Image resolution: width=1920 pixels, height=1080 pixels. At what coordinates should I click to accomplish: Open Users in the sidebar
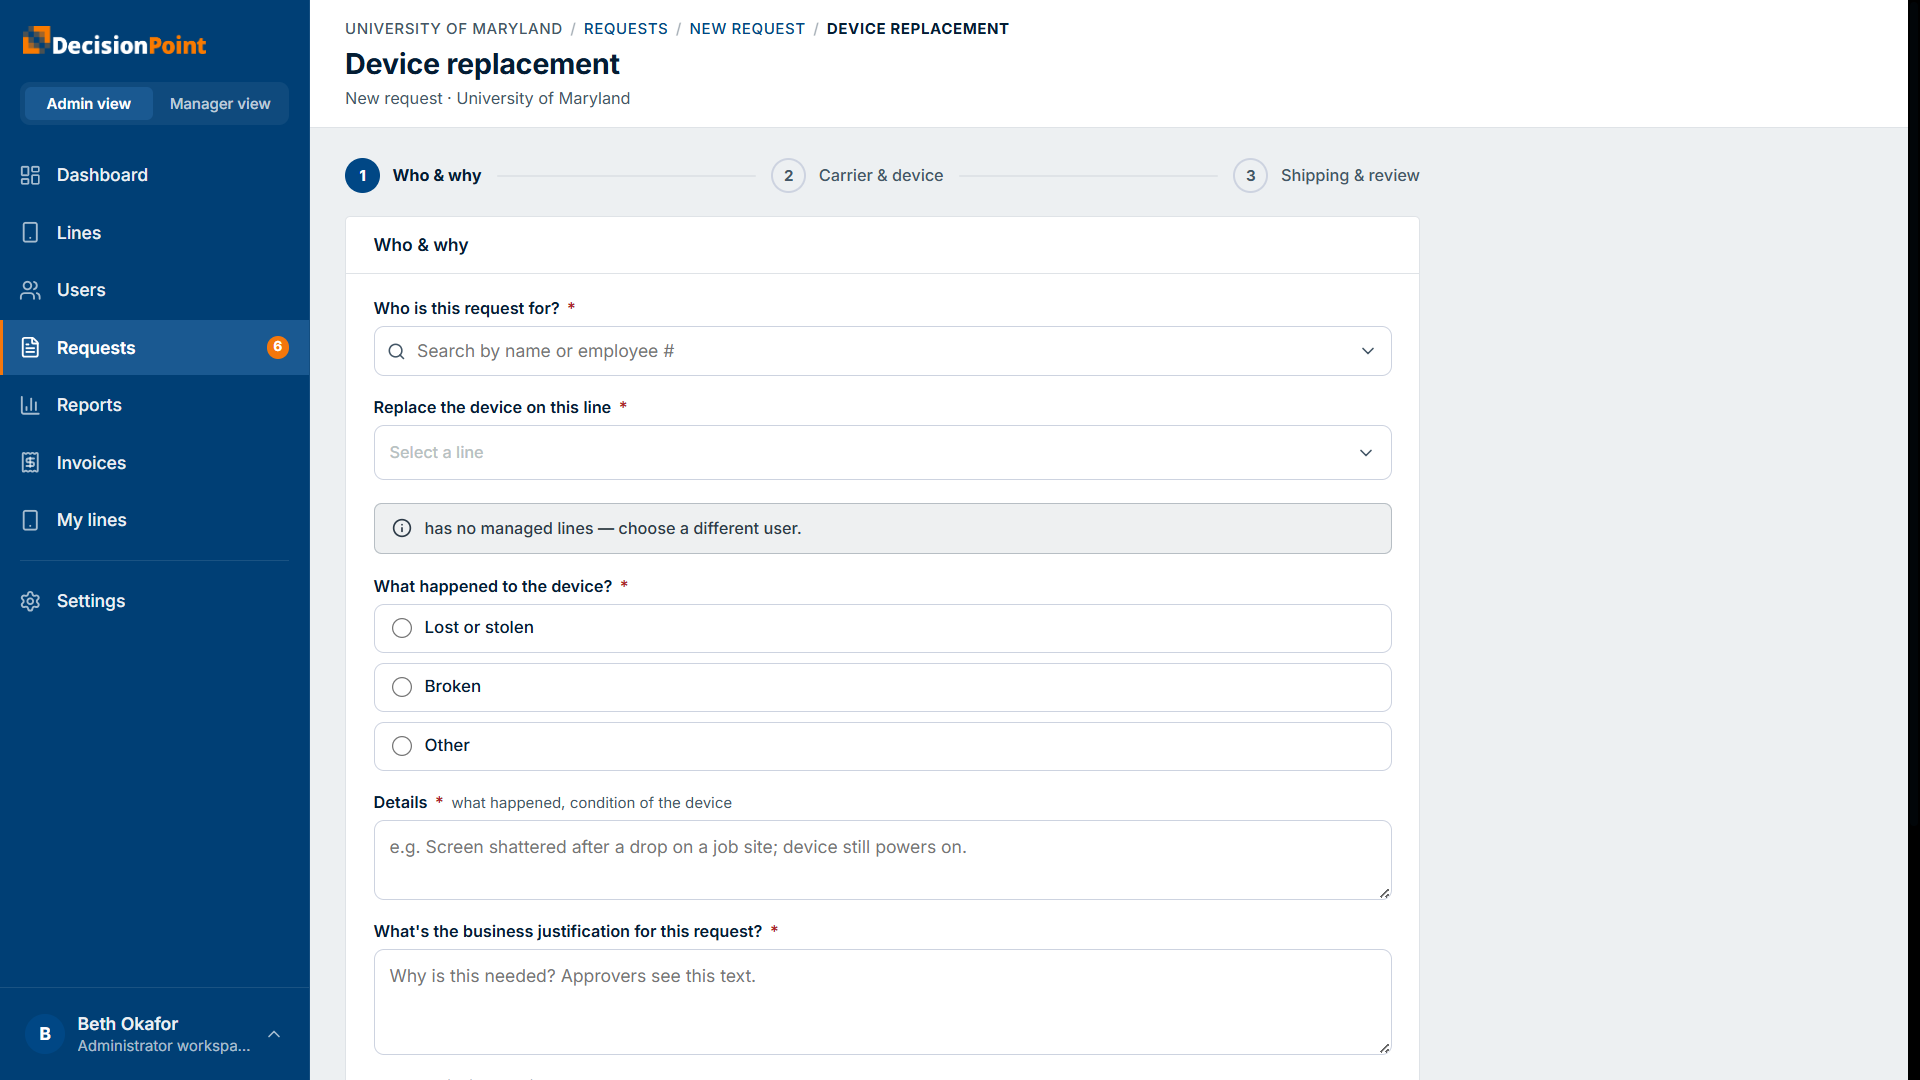point(155,290)
